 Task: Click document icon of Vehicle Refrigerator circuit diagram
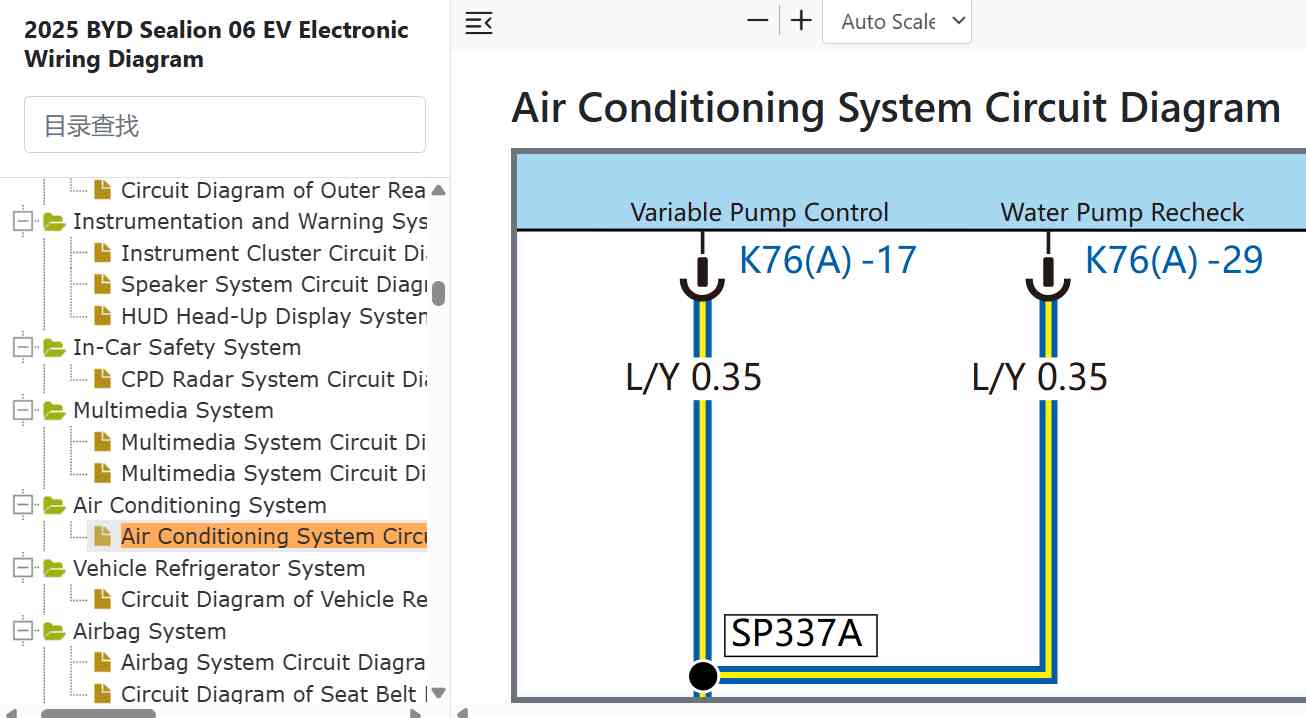[102, 599]
